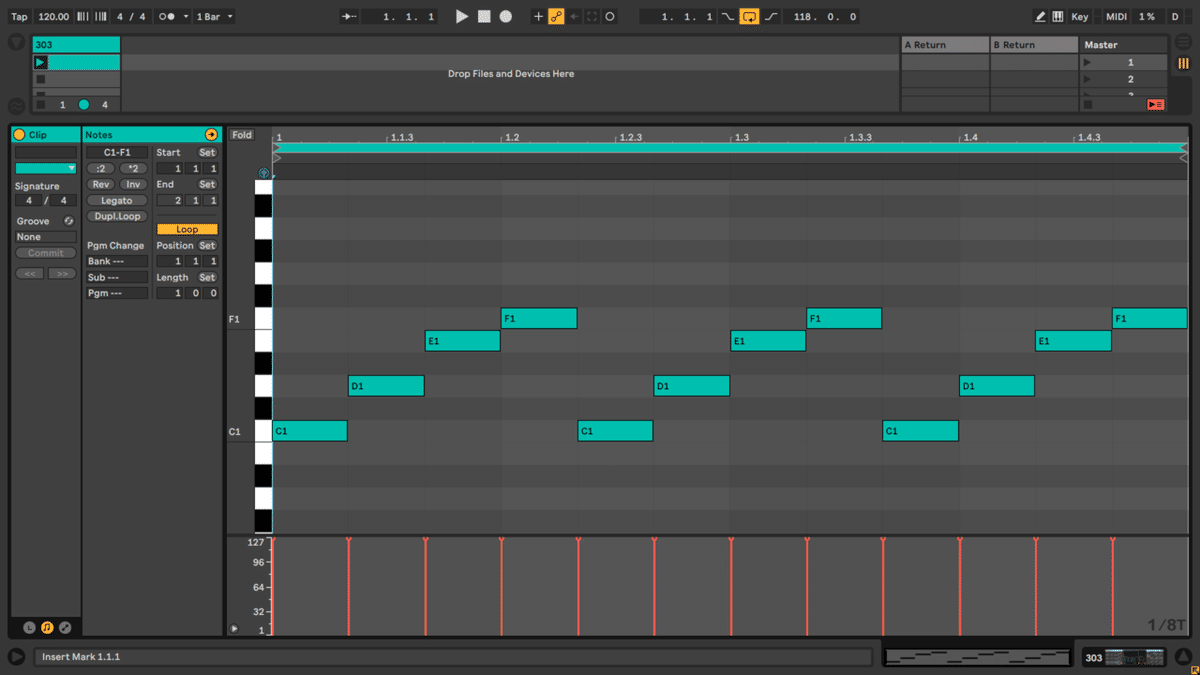Enable Key Map Mode
The width and height of the screenshot is (1200, 675).
1080,17
